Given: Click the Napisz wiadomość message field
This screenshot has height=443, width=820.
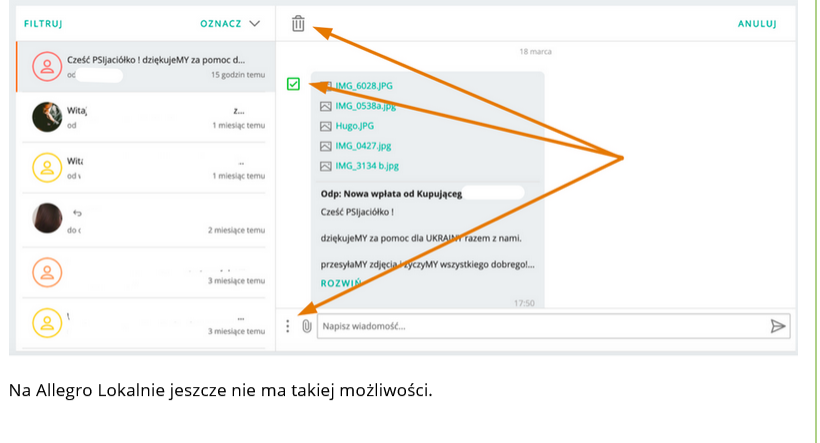Looking at the screenshot, I should (540, 326).
